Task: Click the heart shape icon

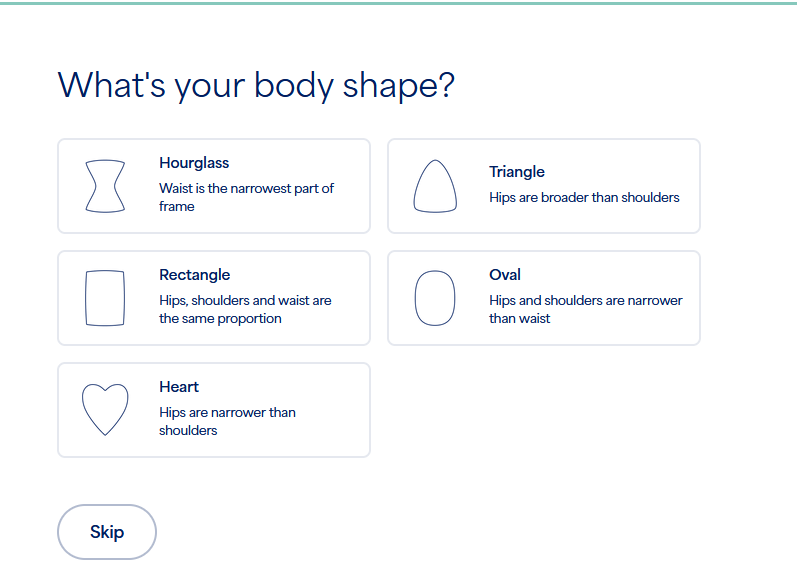Action: [105, 410]
